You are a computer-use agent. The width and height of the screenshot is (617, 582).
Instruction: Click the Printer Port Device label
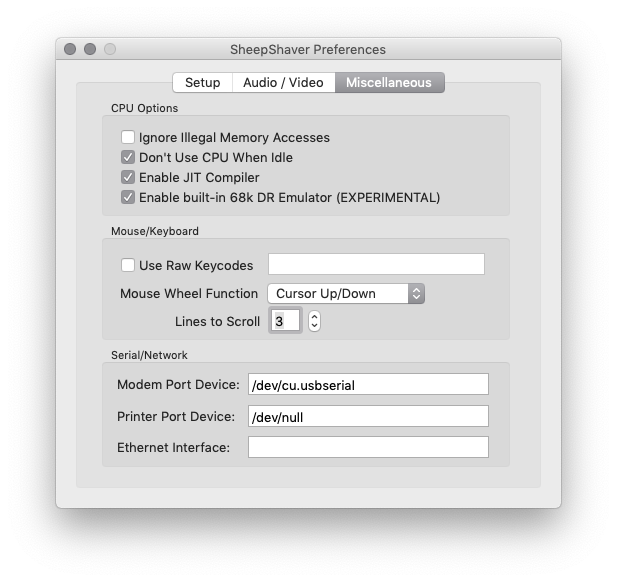[x=176, y=416]
